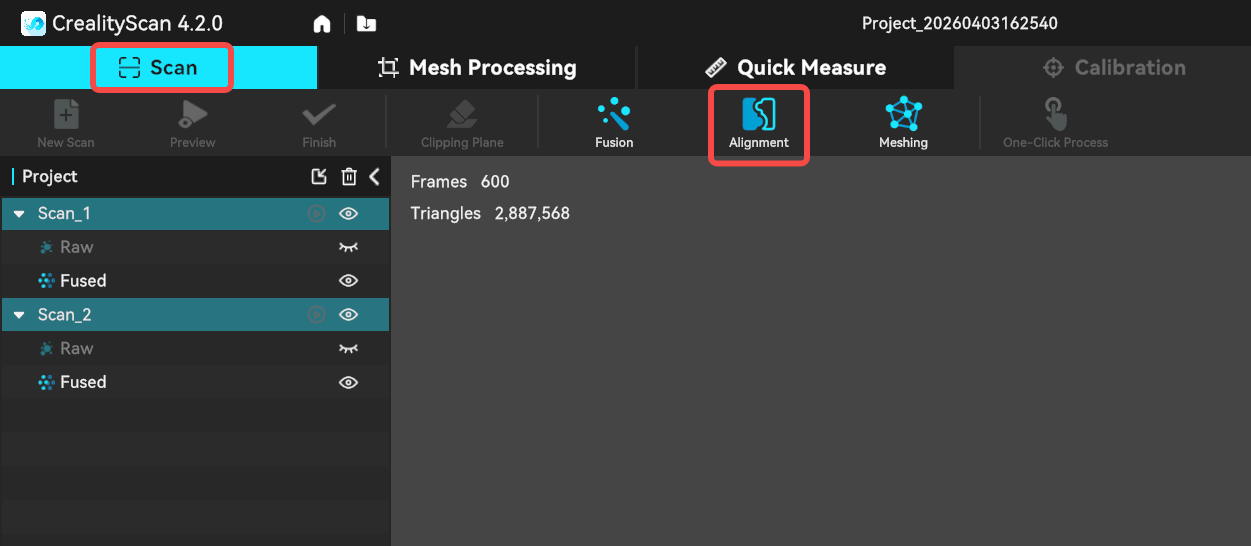Delete selected item with trash icon
Viewport: 1251px width, 546px height.
click(348, 177)
